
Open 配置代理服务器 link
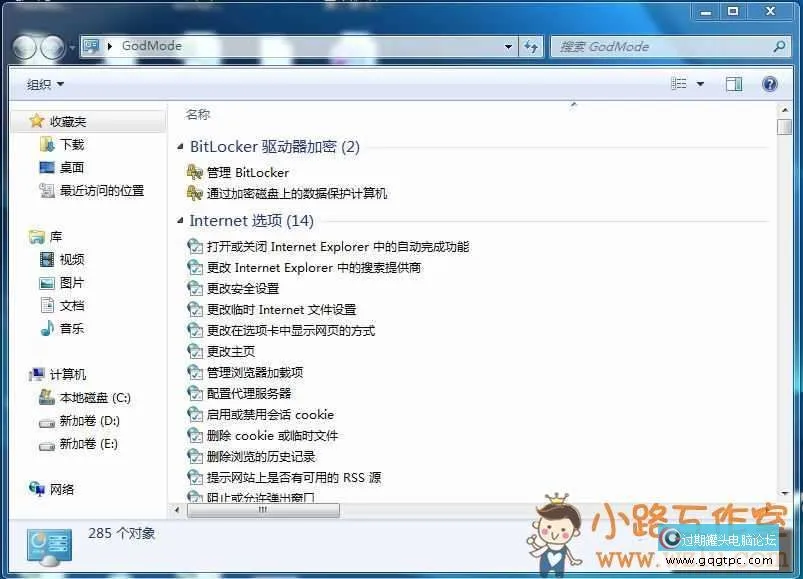[x=248, y=393]
